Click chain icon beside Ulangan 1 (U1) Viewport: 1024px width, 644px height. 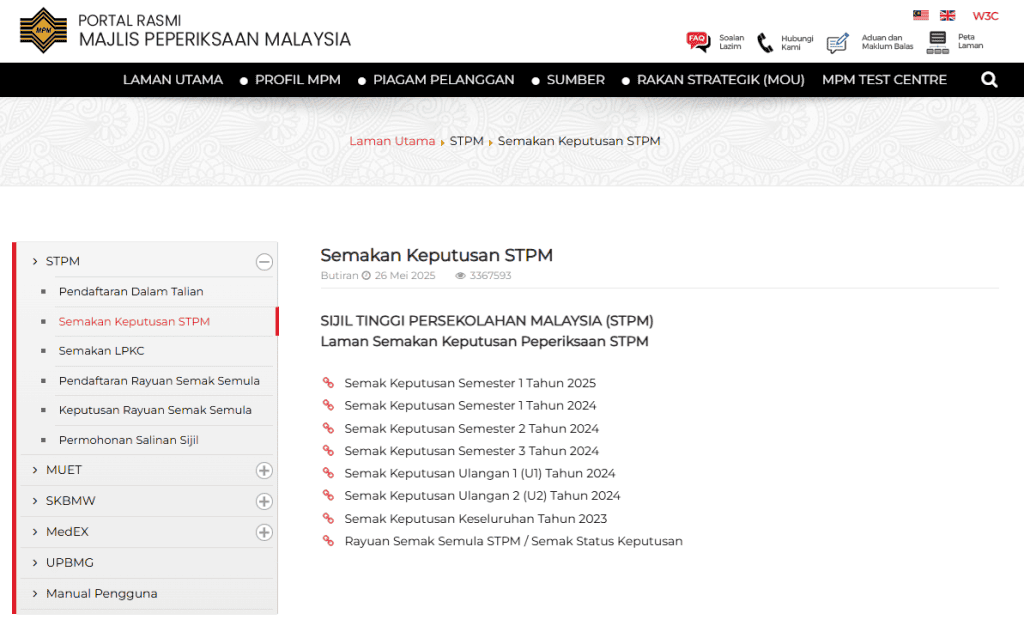coord(328,473)
